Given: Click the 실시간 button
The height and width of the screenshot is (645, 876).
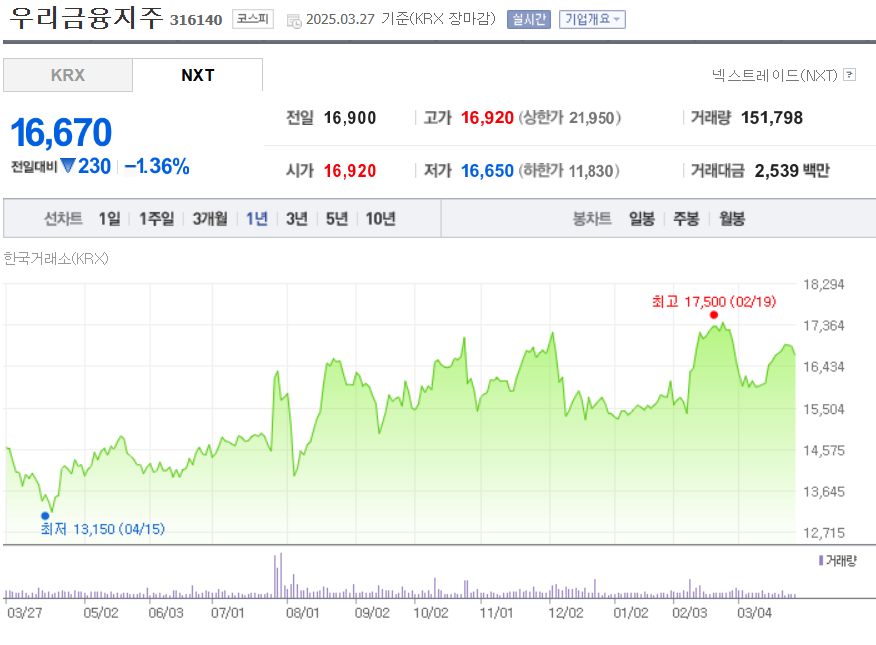Looking at the screenshot, I should click(x=529, y=20).
